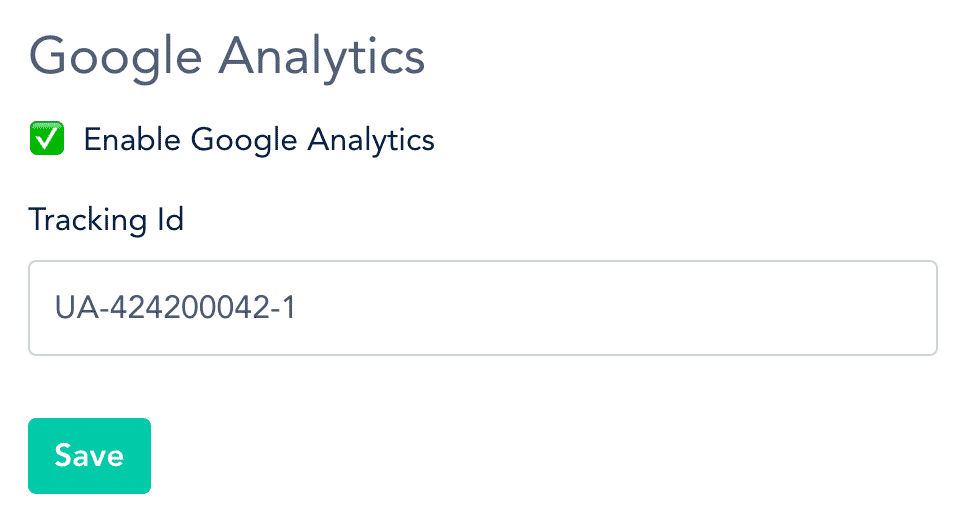Image resolution: width=964 pixels, height=524 pixels.
Task: Click the word Tracking above the text box
Action: pyautogui.click(x=87, y=220)
